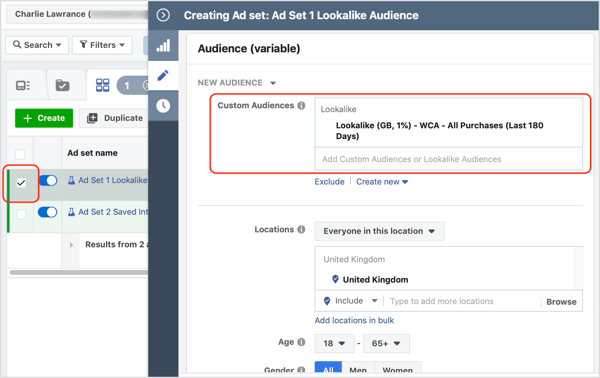
Task: Switch to the account overview tab icon
Action: coord(23,85)
